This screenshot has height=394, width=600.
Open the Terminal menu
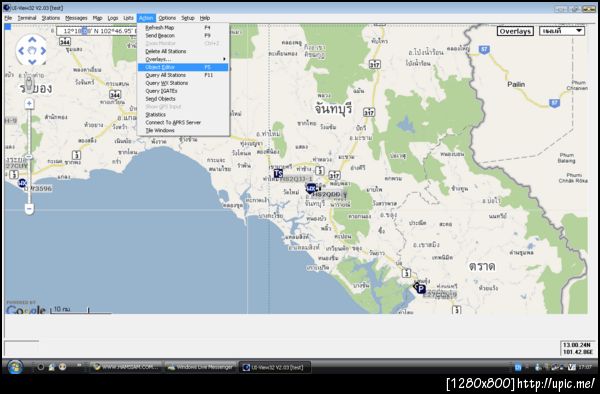[x=27, y=18]
